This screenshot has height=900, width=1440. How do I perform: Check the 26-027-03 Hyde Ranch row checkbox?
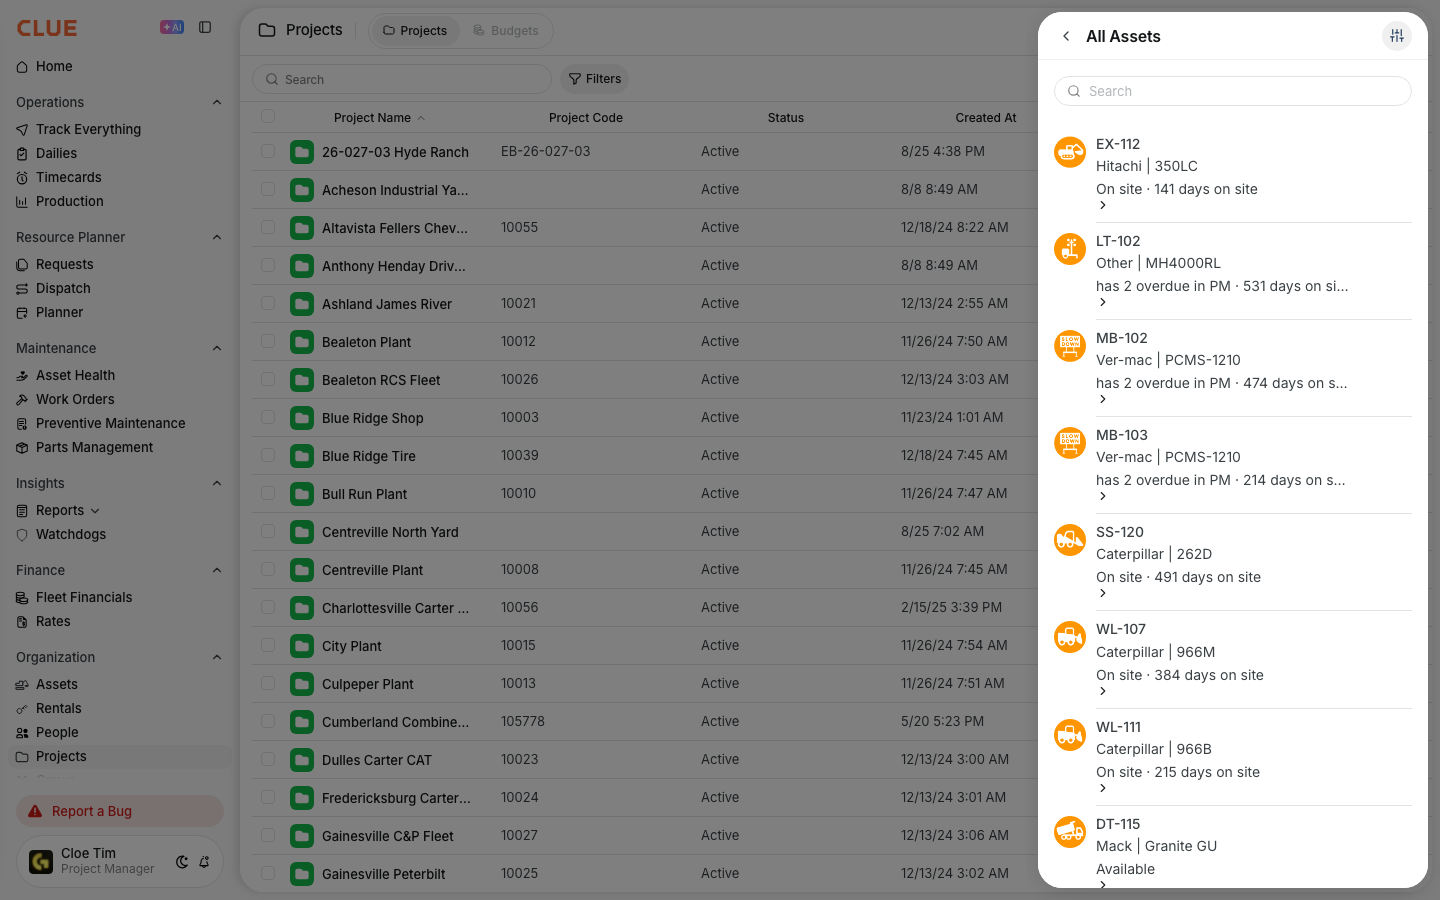coord(268,151)
